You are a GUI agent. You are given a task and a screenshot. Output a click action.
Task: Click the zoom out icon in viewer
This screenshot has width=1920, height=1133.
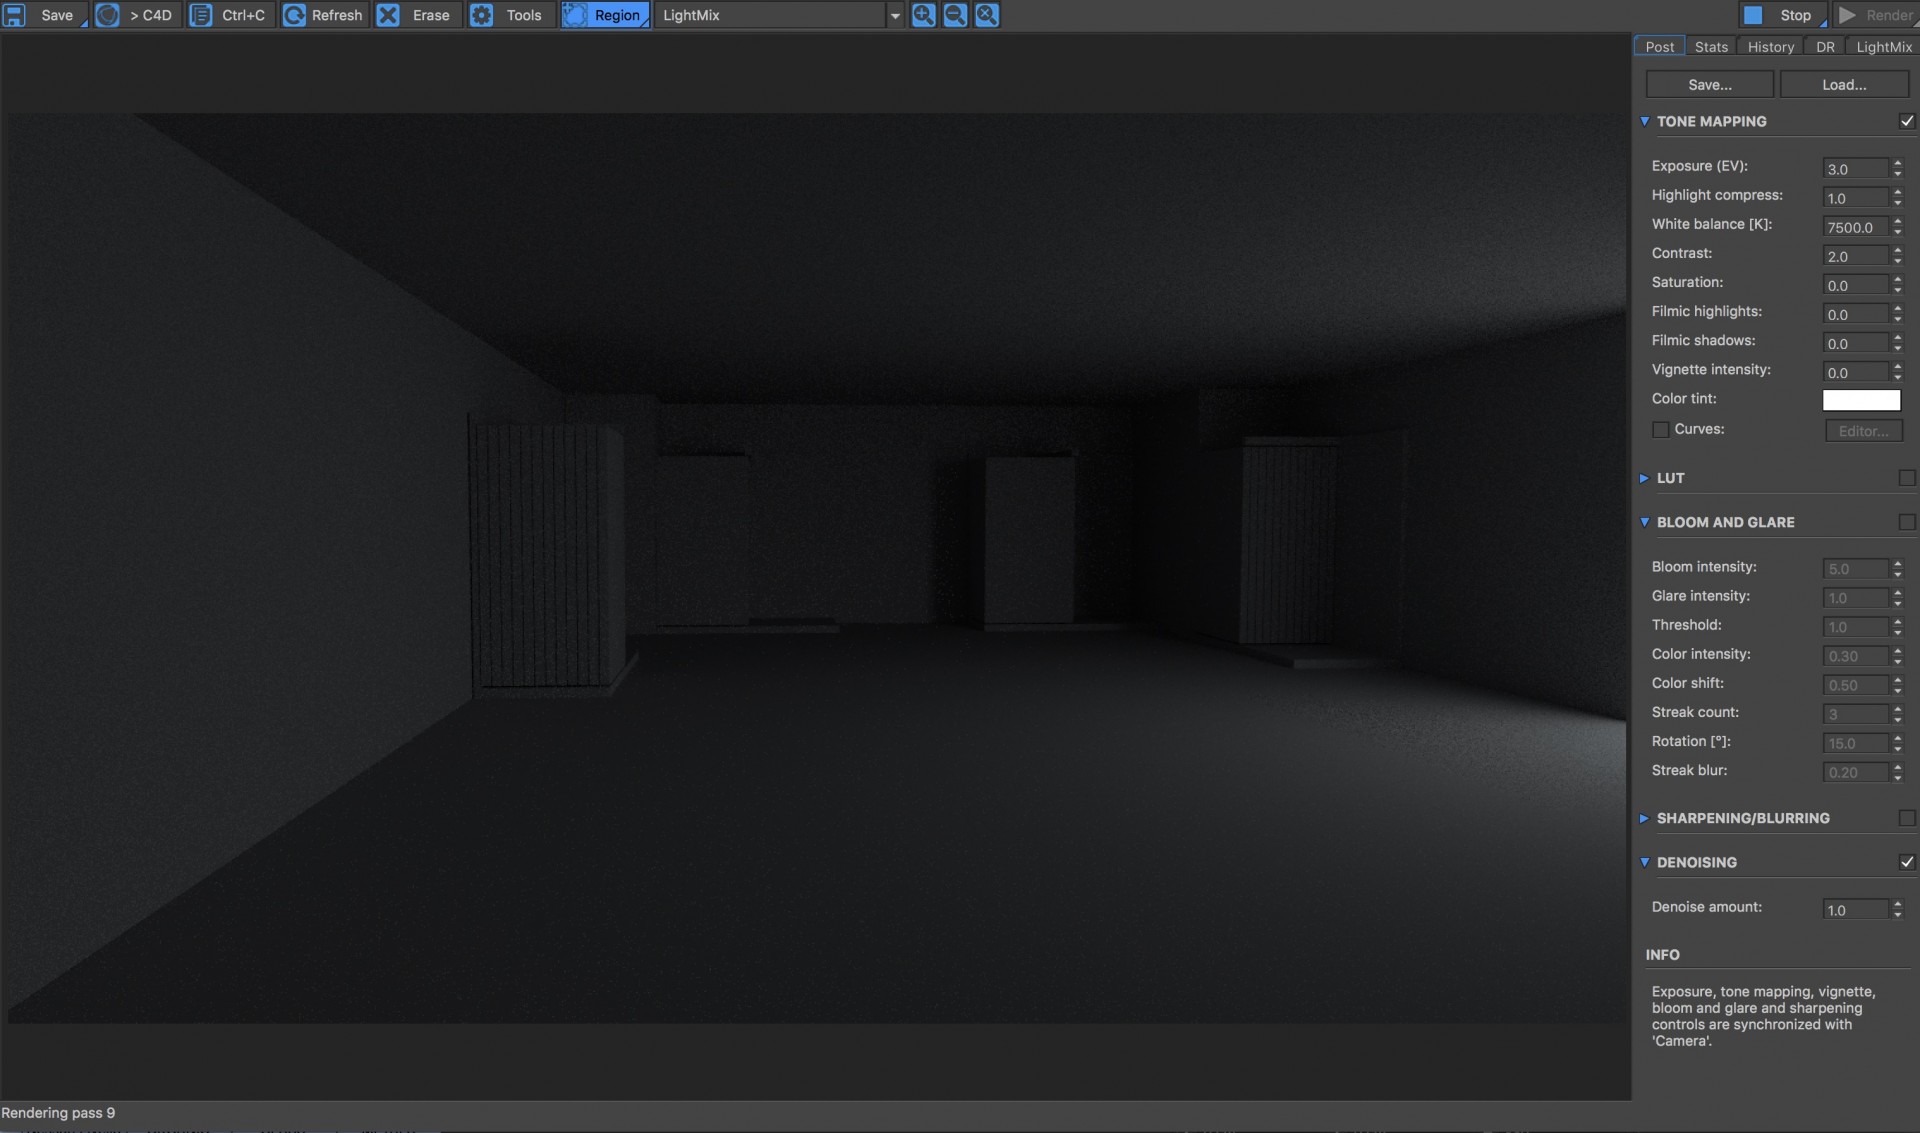[956, 15]
